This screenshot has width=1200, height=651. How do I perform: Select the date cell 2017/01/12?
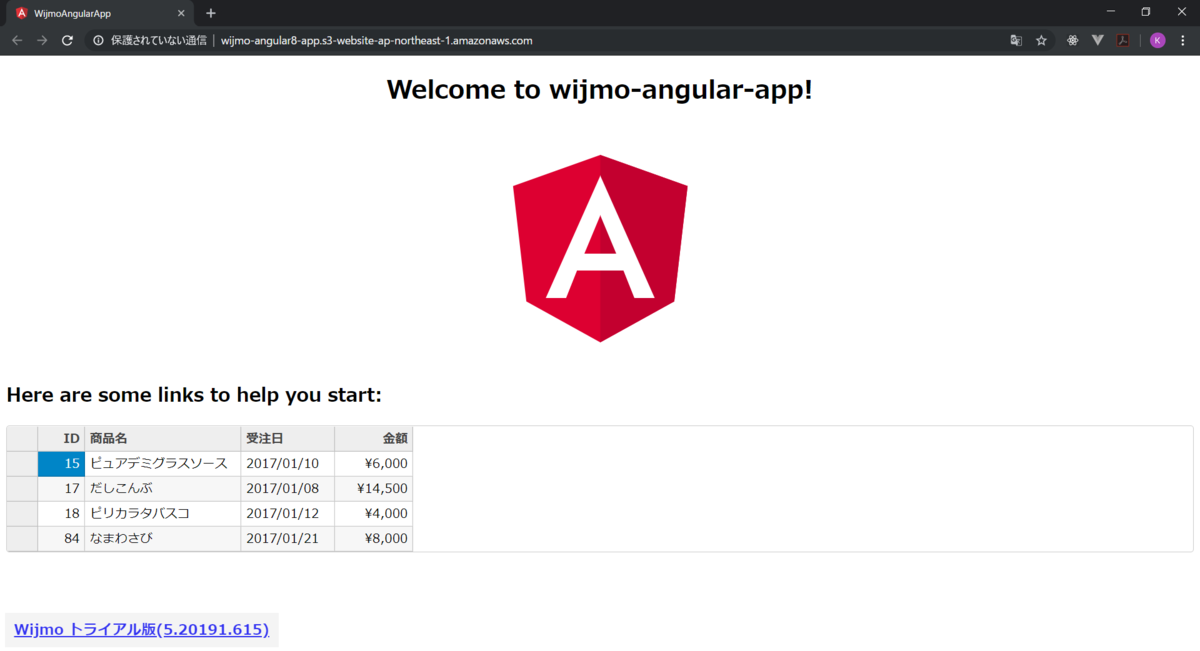coord(288,513)
